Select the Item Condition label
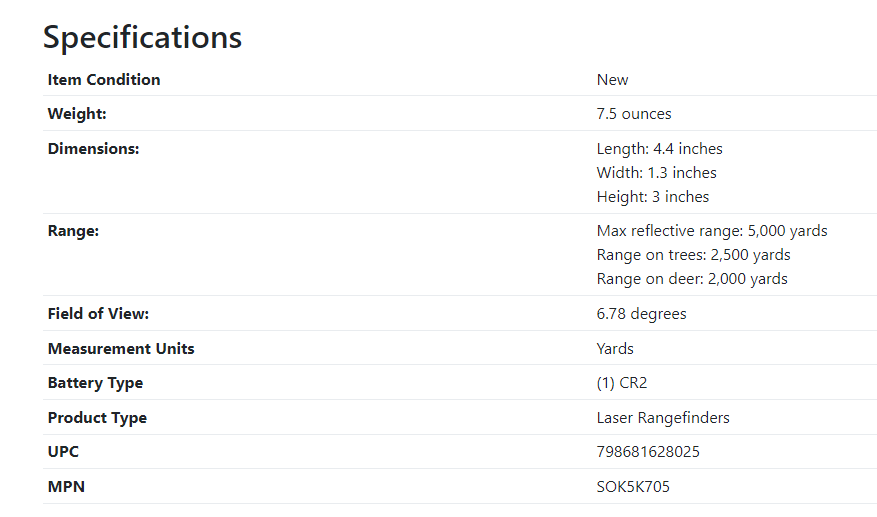Screen dimensions: 877x517 [x=104, y=79]
